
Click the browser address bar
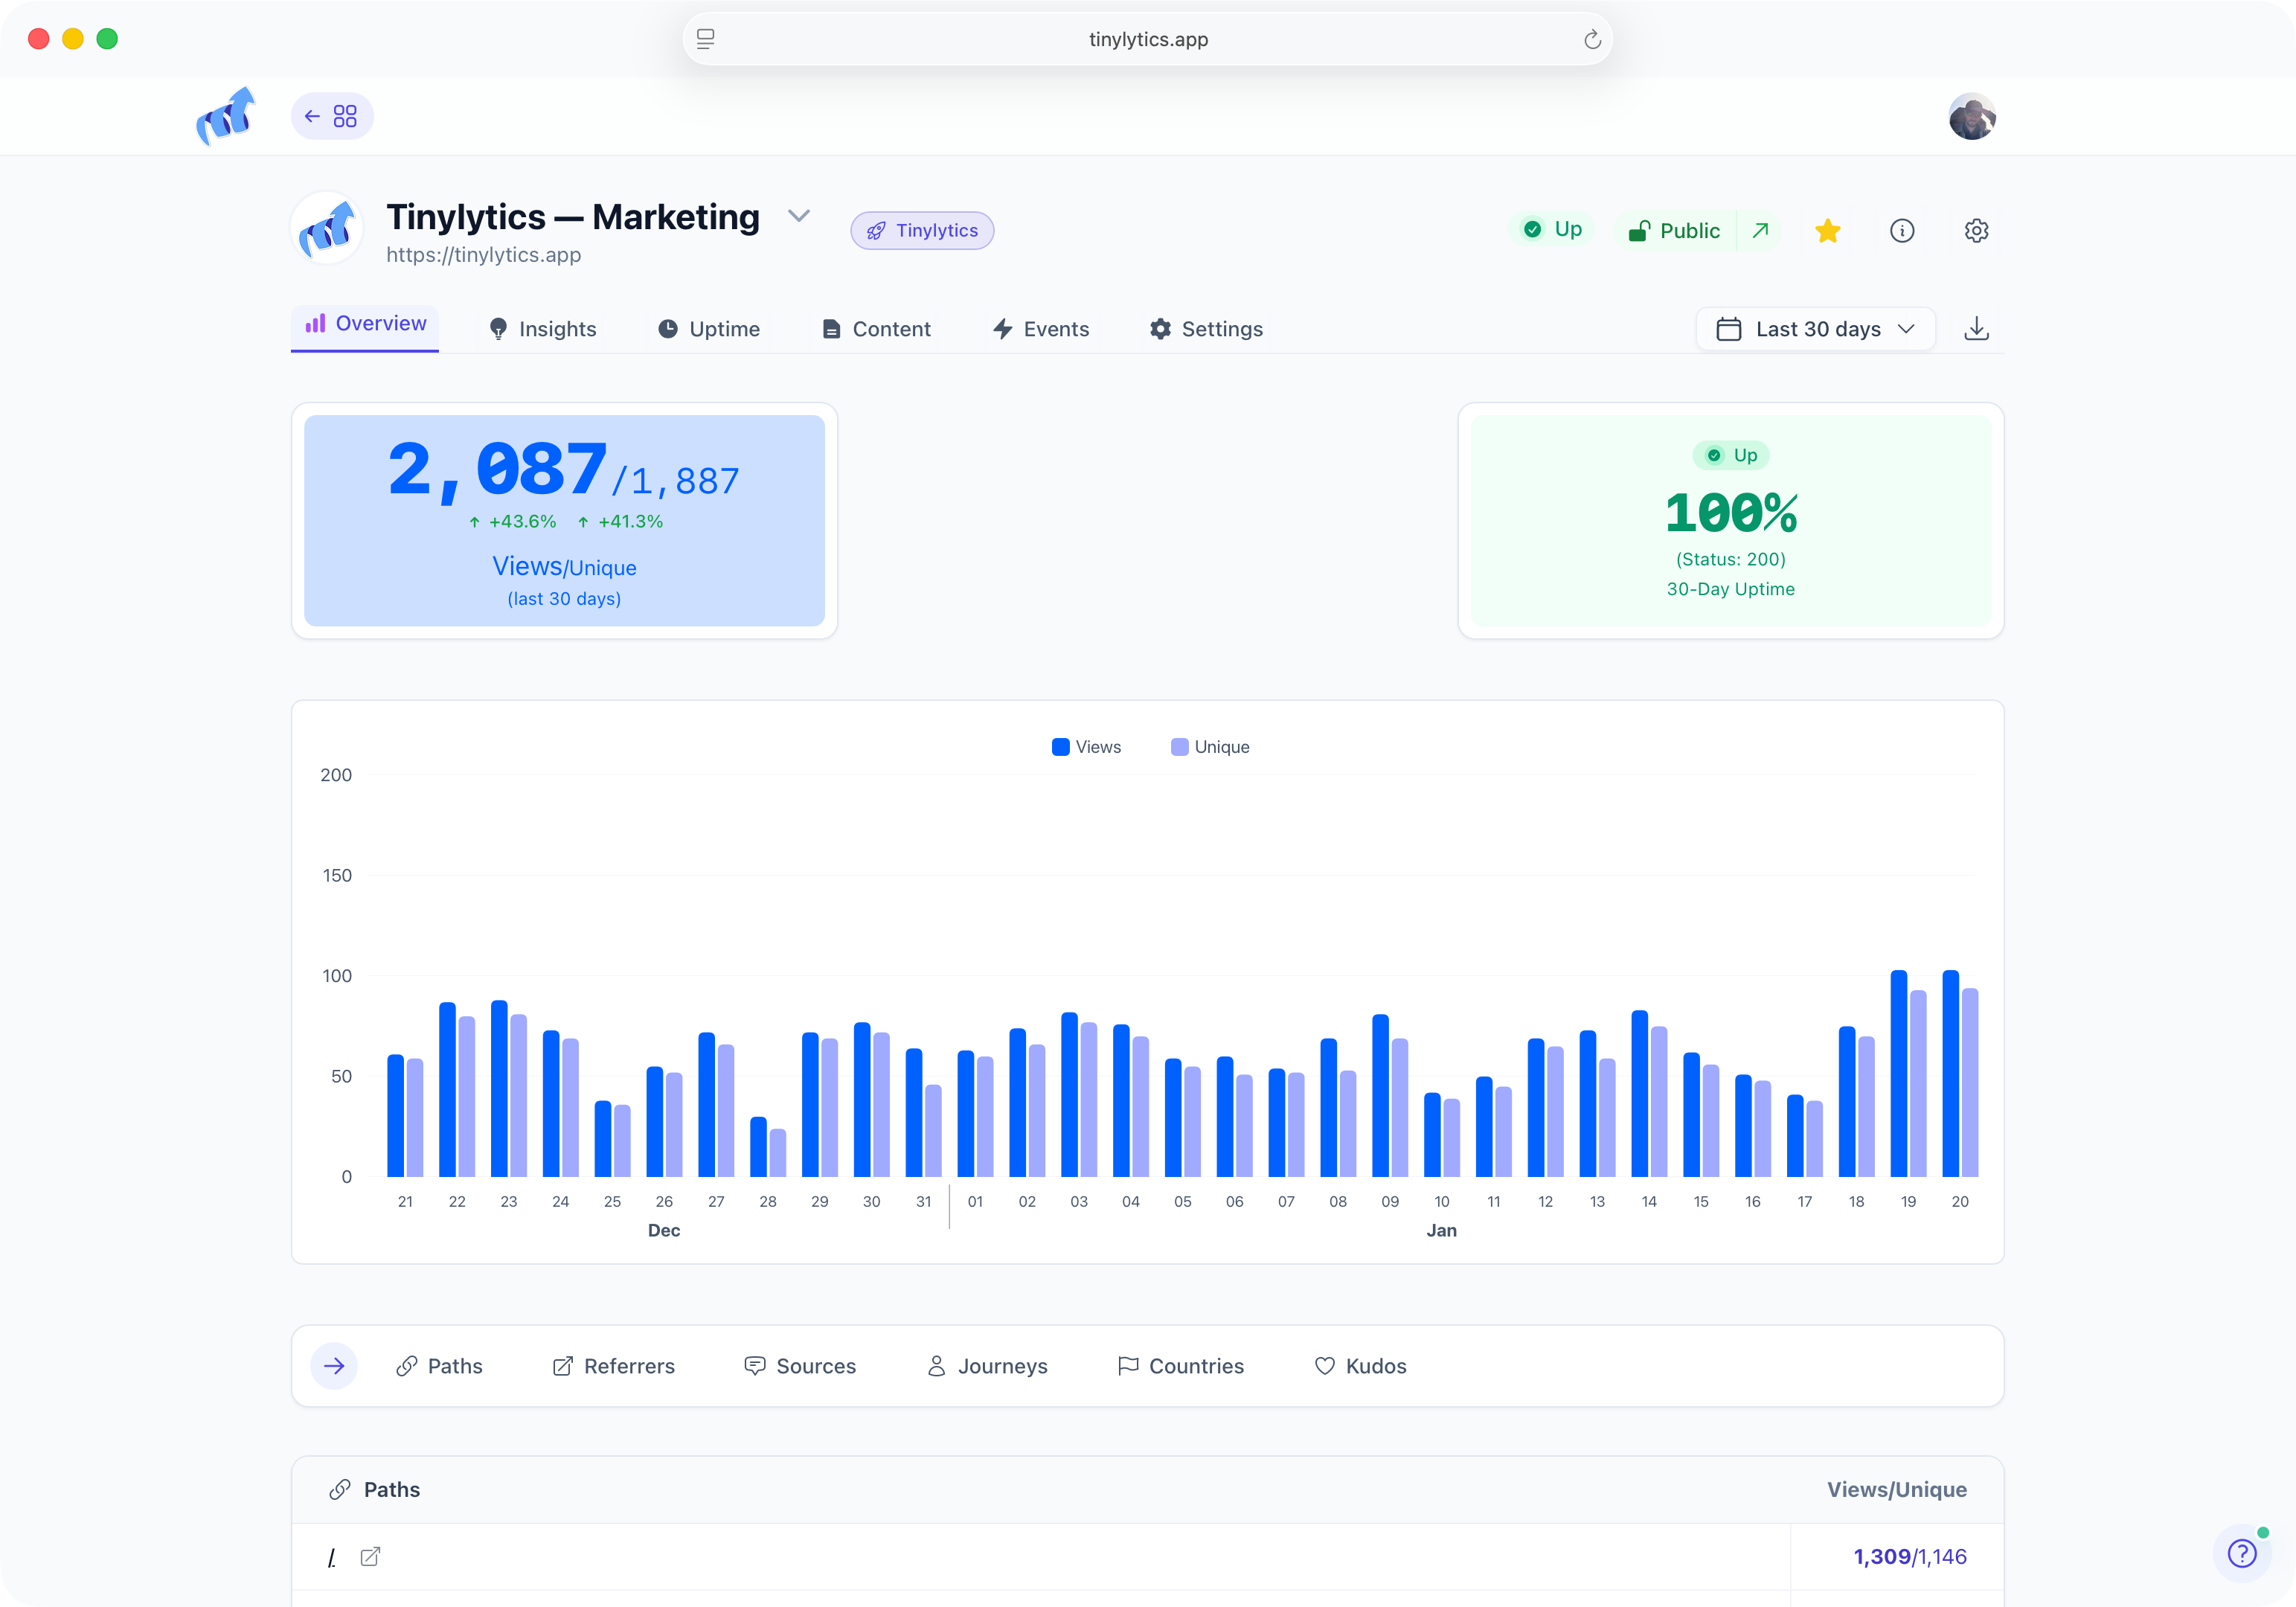tap(1147, 39)
